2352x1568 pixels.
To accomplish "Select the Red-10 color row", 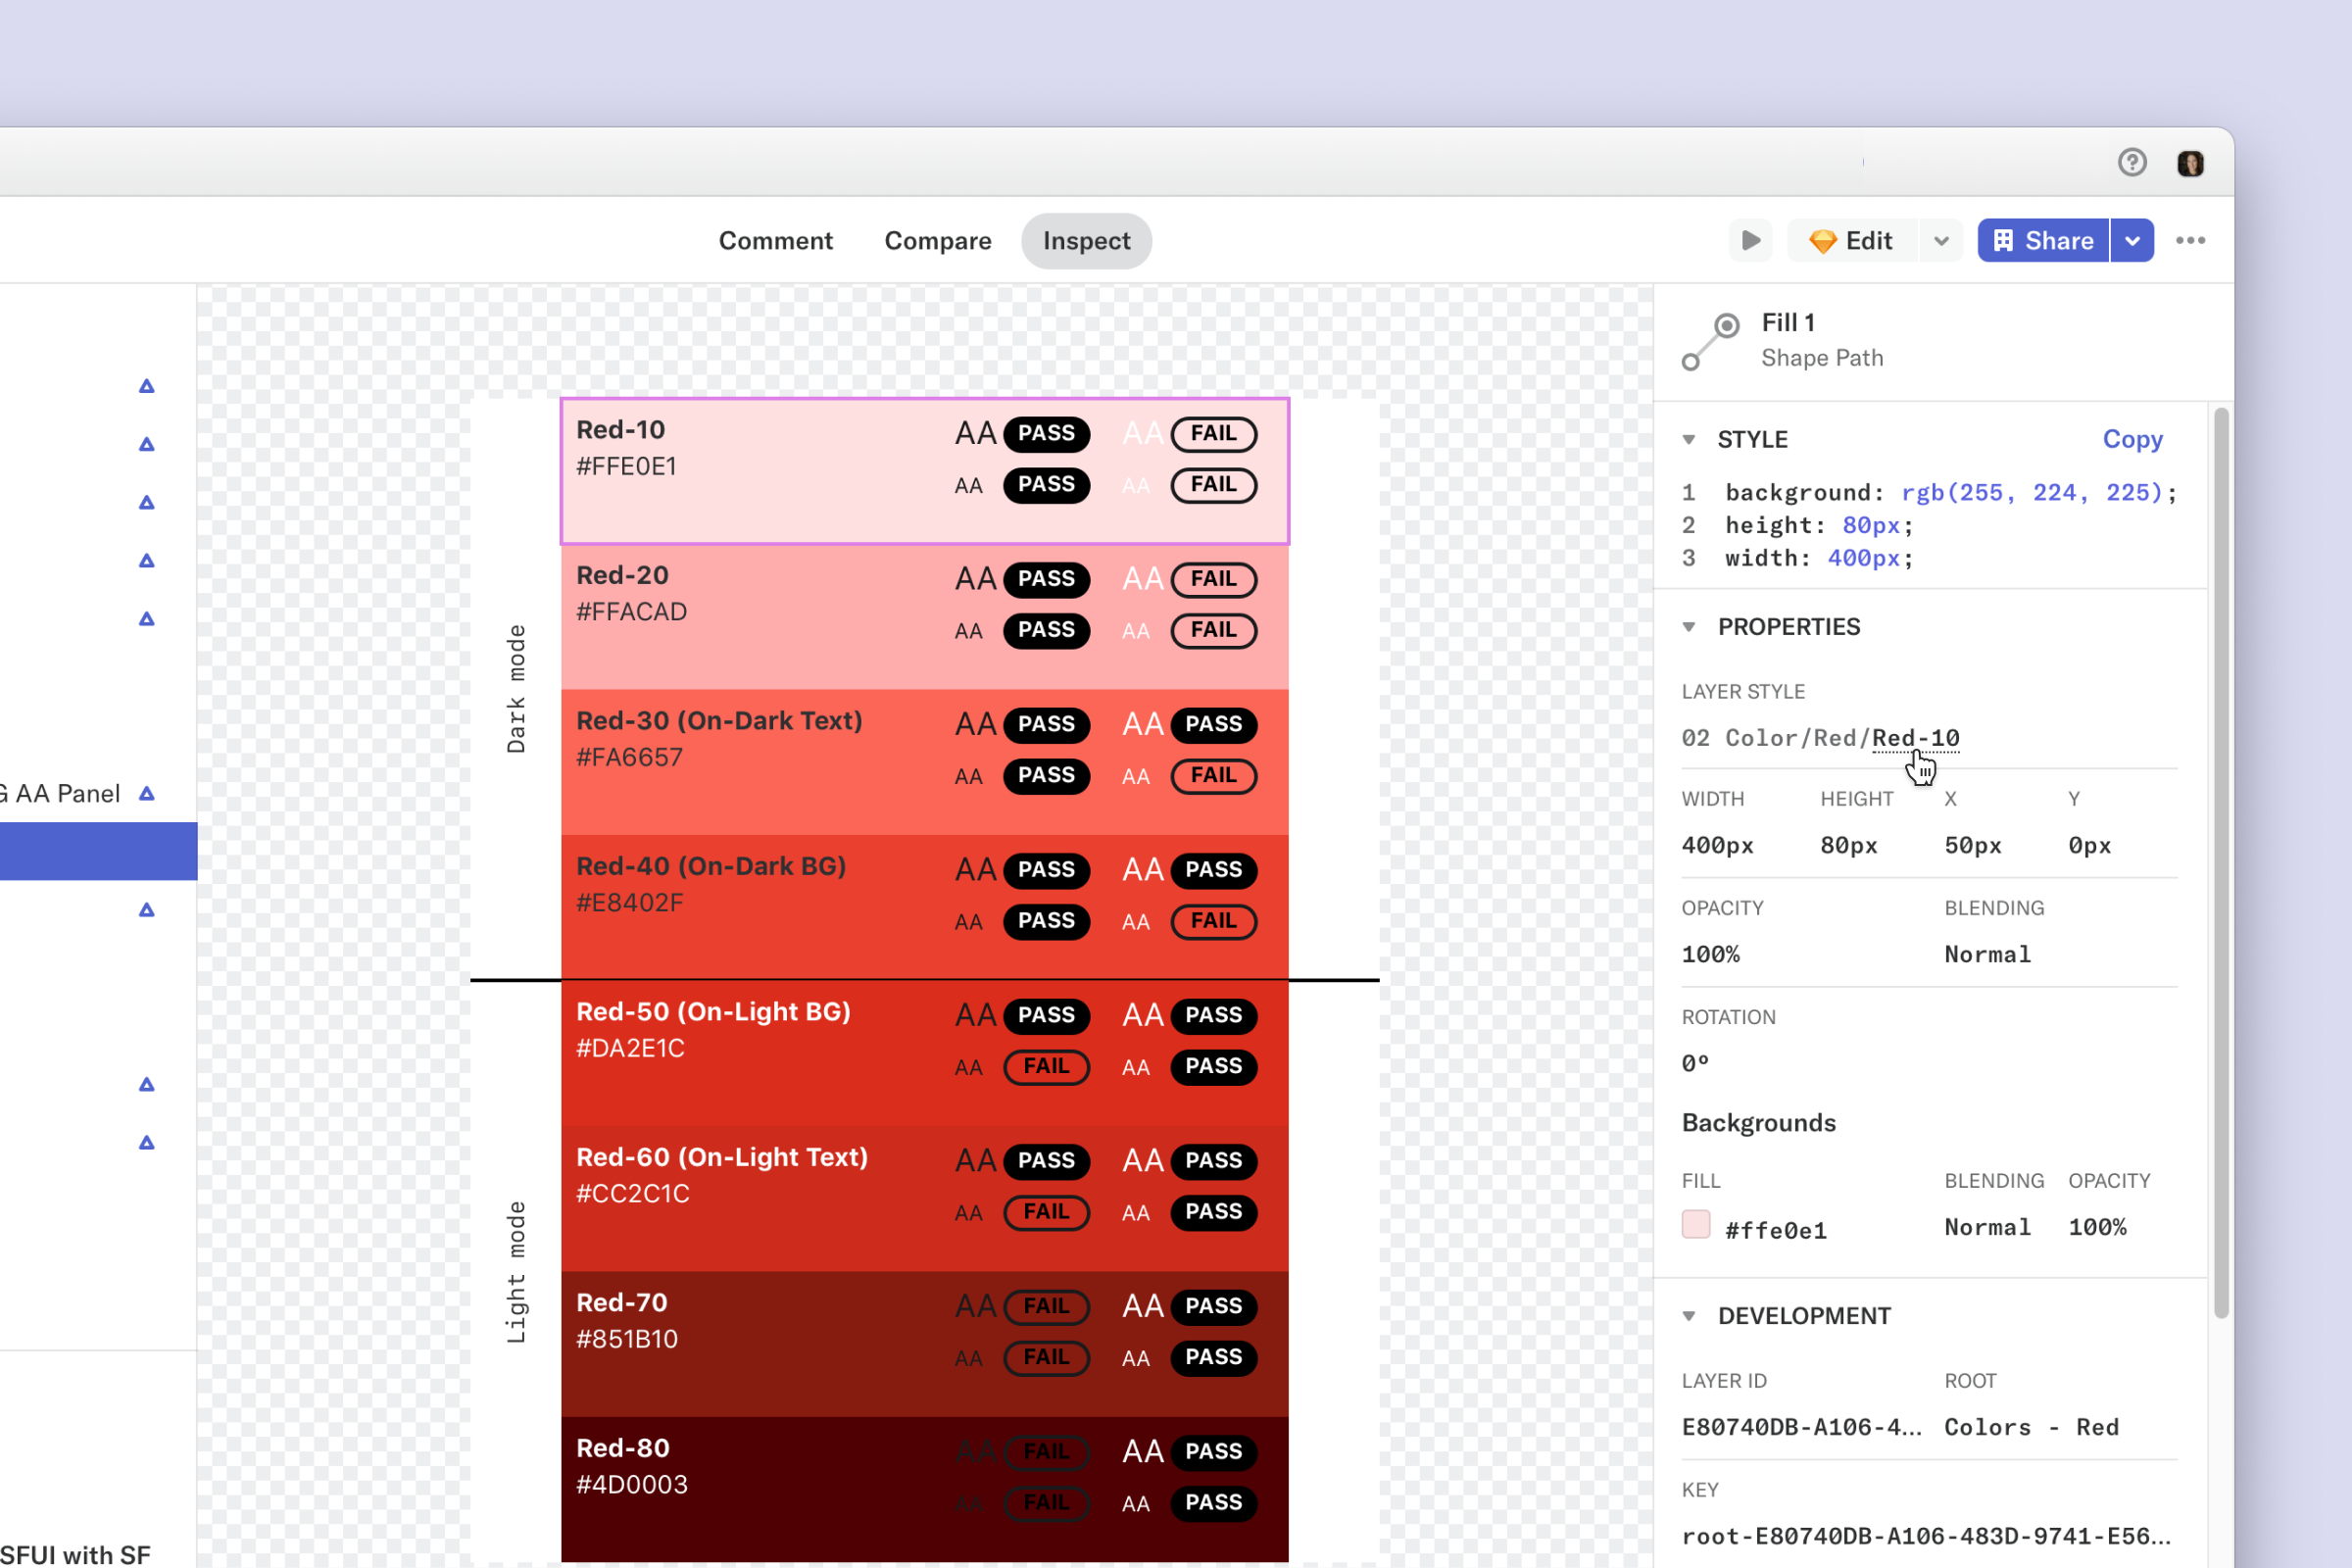I will coord(925,471).
